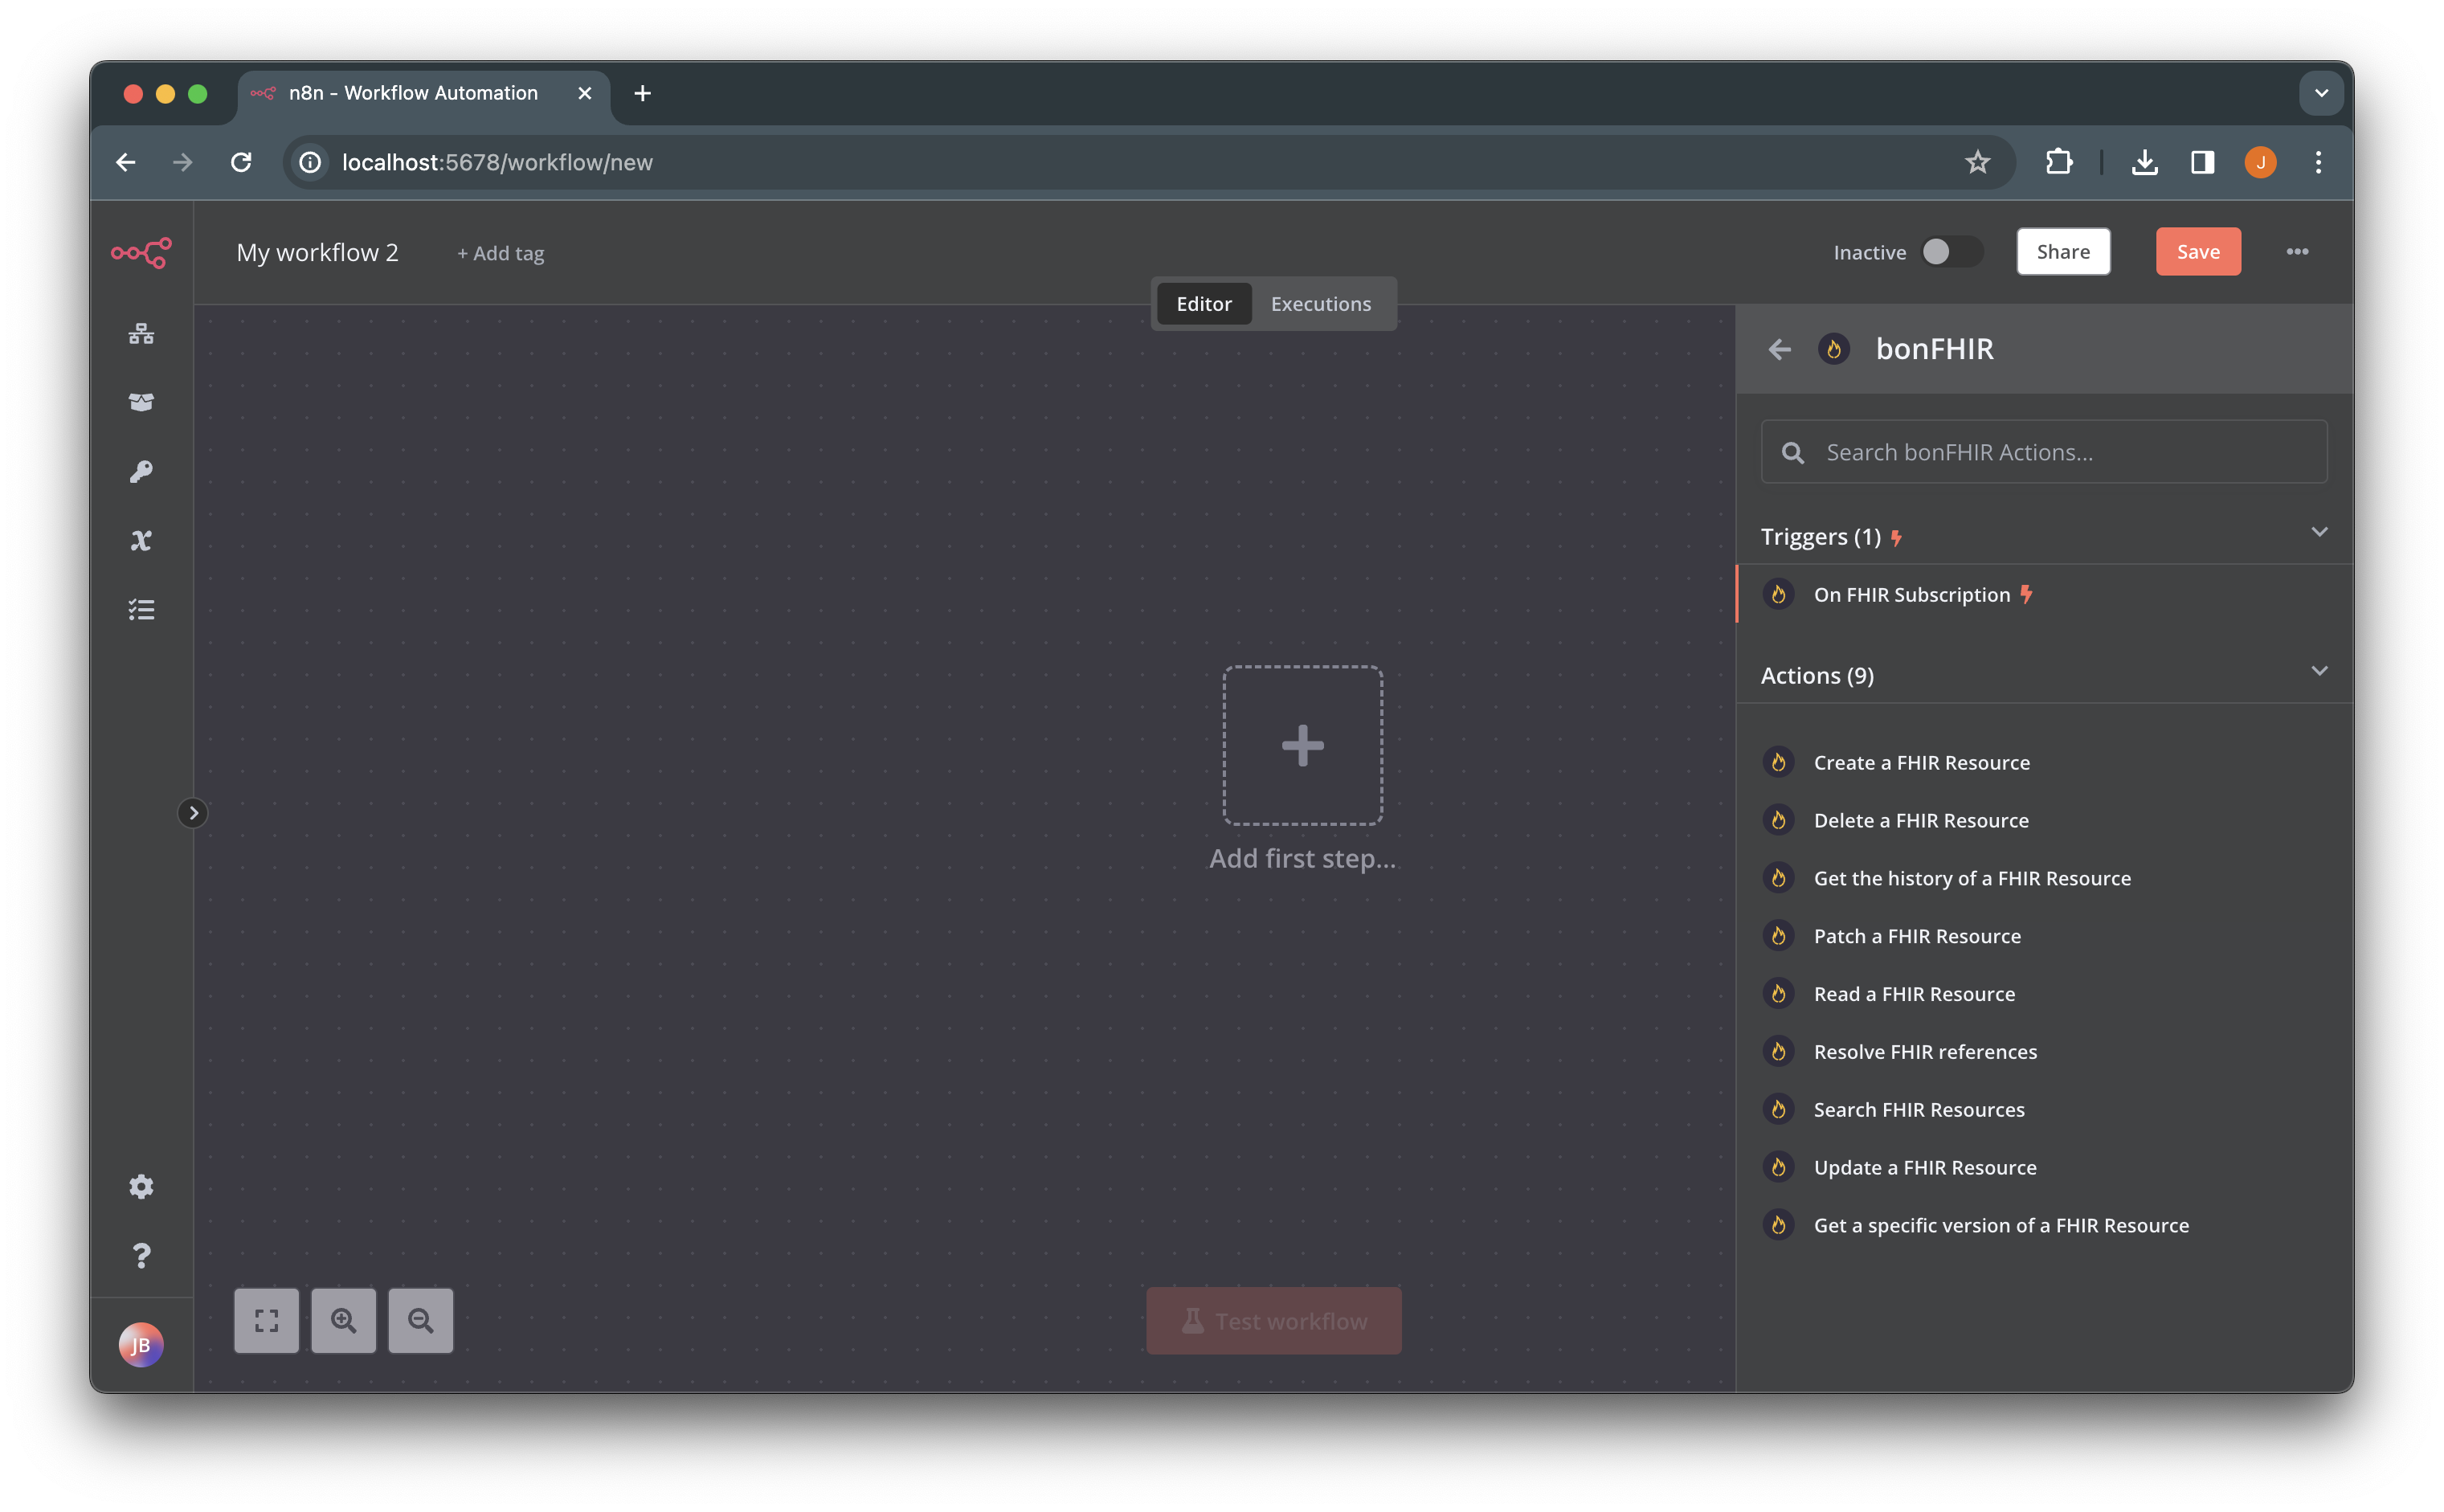2444x1512 pixels.
Task: Click the Test workflow button
Action: (x=1274, y=1321)
